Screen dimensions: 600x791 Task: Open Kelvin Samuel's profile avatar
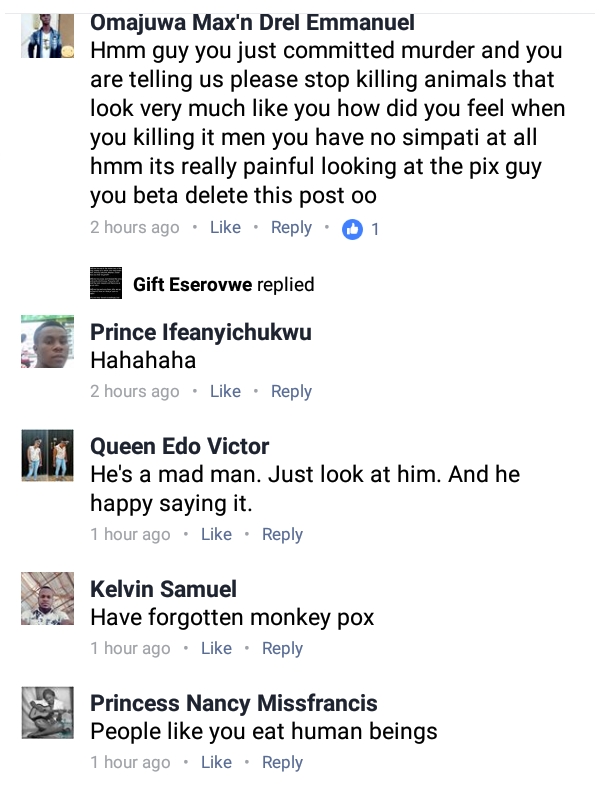(47, 598)
